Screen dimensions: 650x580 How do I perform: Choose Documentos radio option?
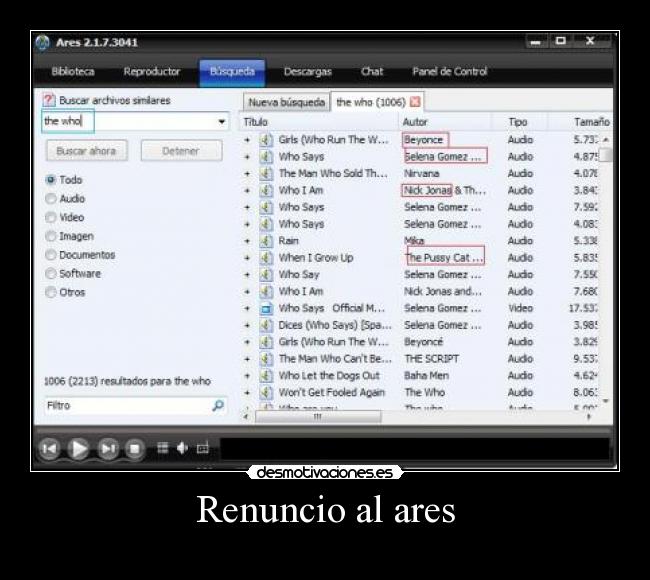click(x=51, y=255)
